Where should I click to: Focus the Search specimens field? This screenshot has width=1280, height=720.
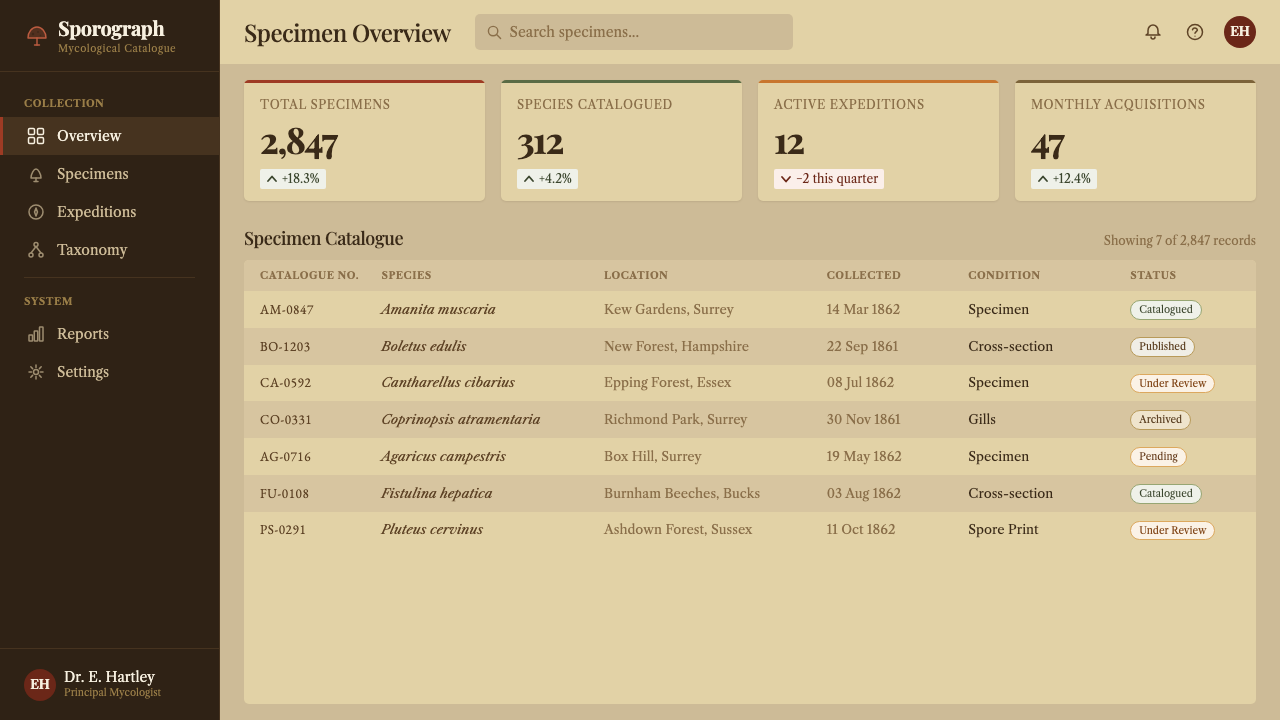[x=634, y=32]
